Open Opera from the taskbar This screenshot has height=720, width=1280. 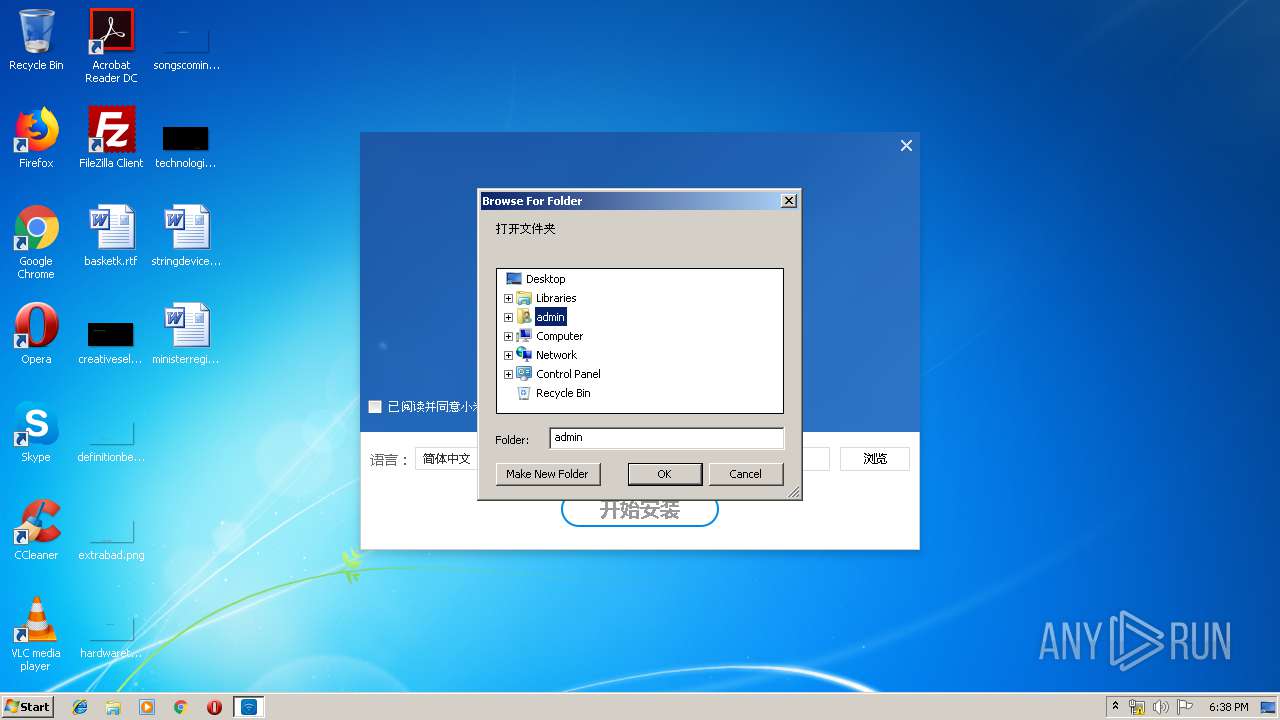[x=214, y=707]
